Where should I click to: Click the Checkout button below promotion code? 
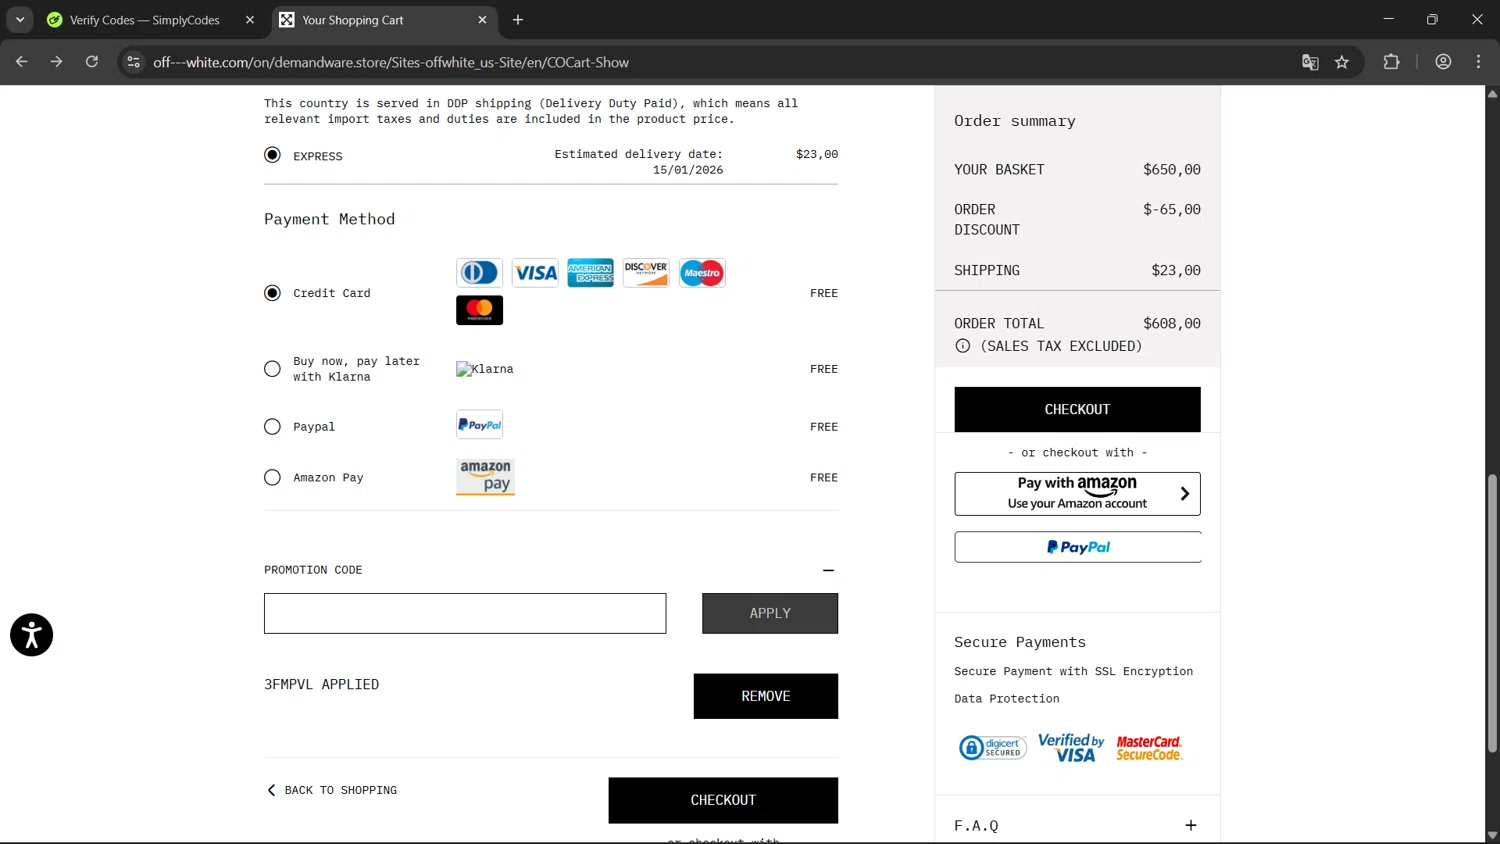[x=723, y=800]
